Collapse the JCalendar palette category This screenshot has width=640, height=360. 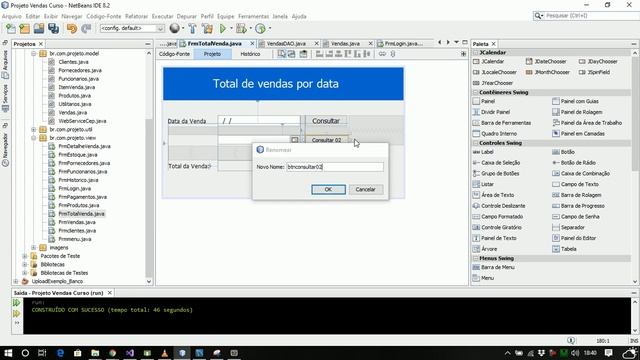476,52
